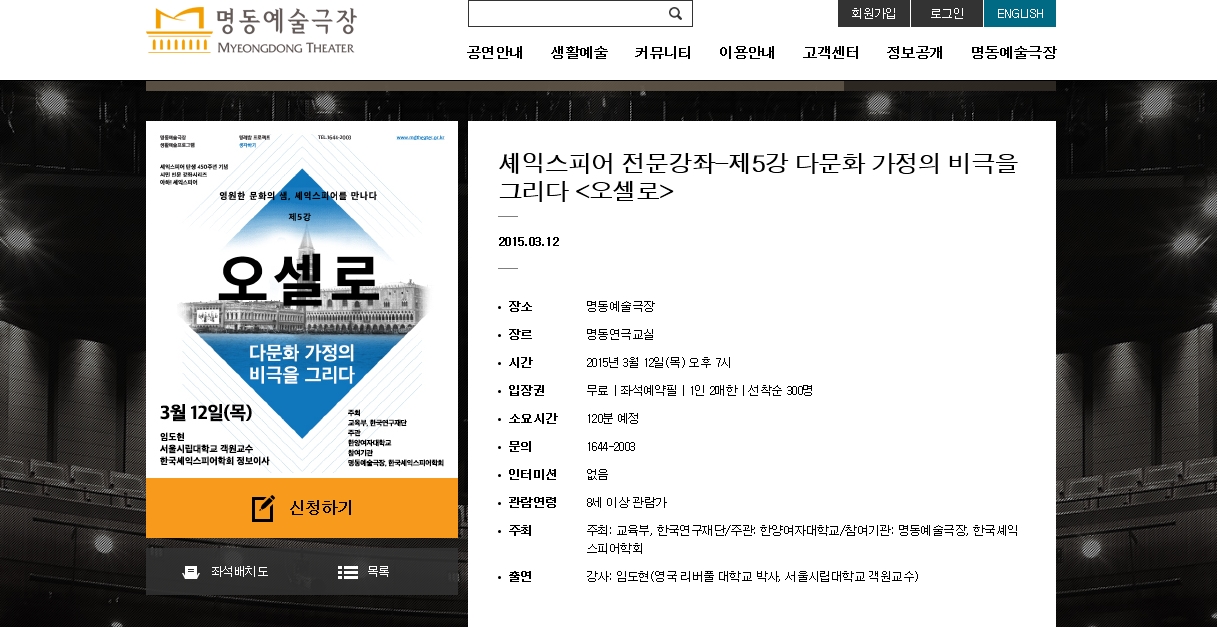The width and height of the screenshot is (1217, 627).
Task: Click the 좌석배치도 seat icon
Action: coord(191,572)
